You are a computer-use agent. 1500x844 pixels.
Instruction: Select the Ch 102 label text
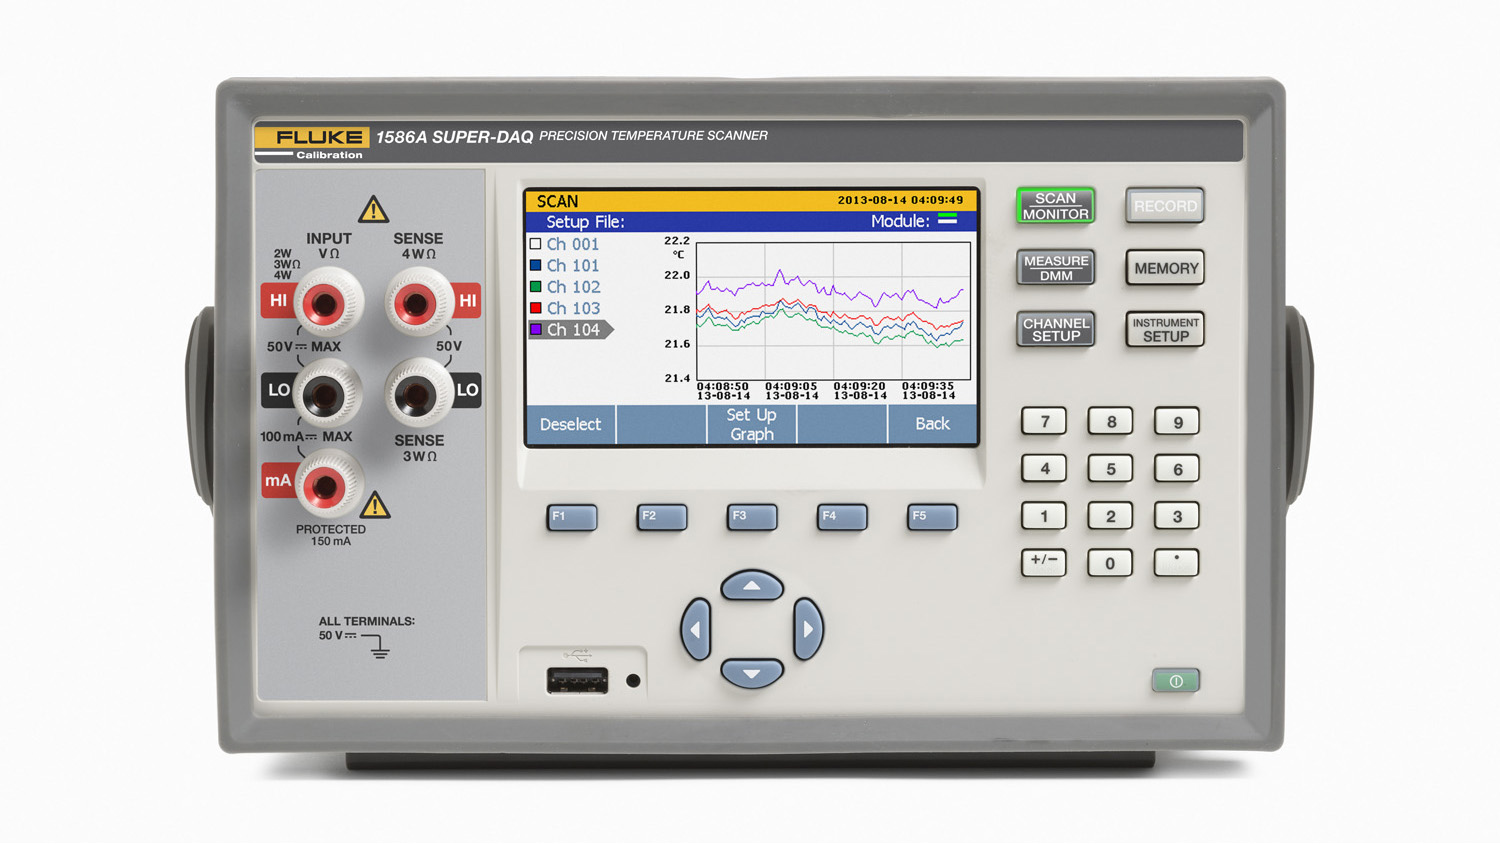point(573,287)
